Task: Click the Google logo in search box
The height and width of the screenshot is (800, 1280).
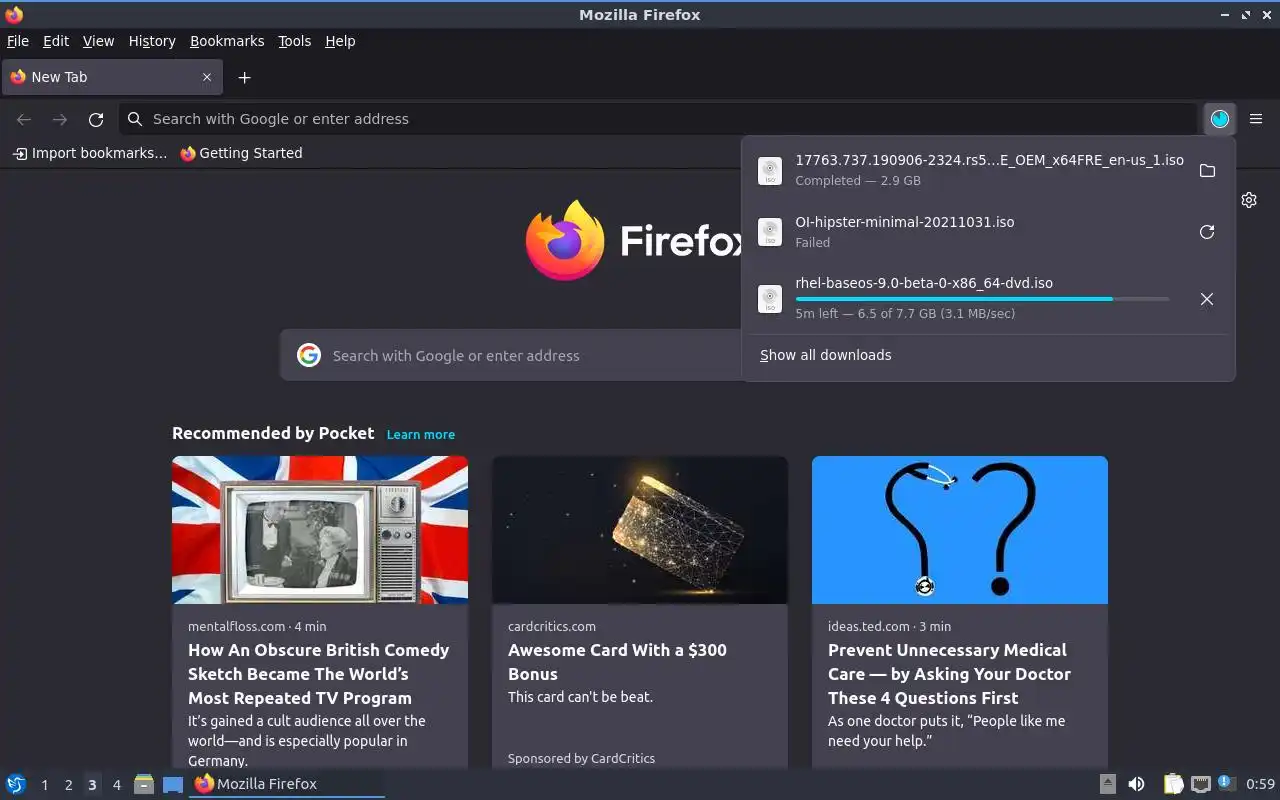Action: (x=309, y=355)
